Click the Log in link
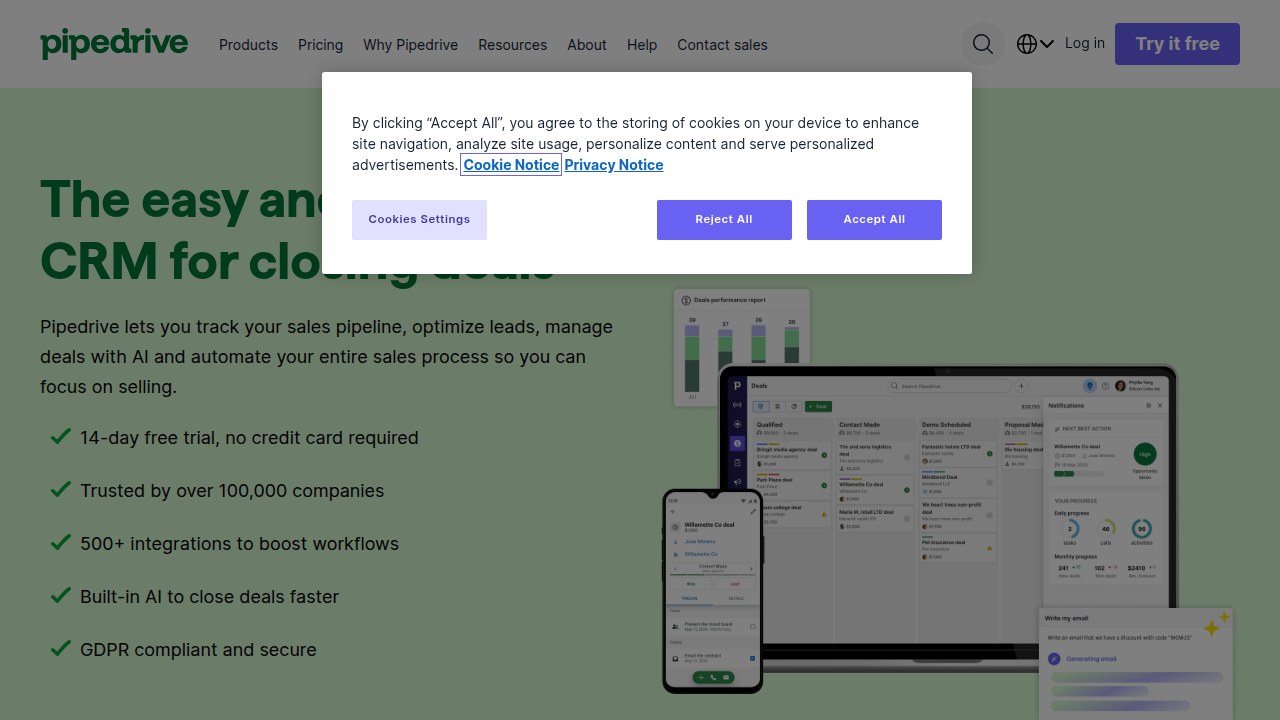Image resolution: width=1280 pixels, height=720 pixels. click(x=1085, y=43)
